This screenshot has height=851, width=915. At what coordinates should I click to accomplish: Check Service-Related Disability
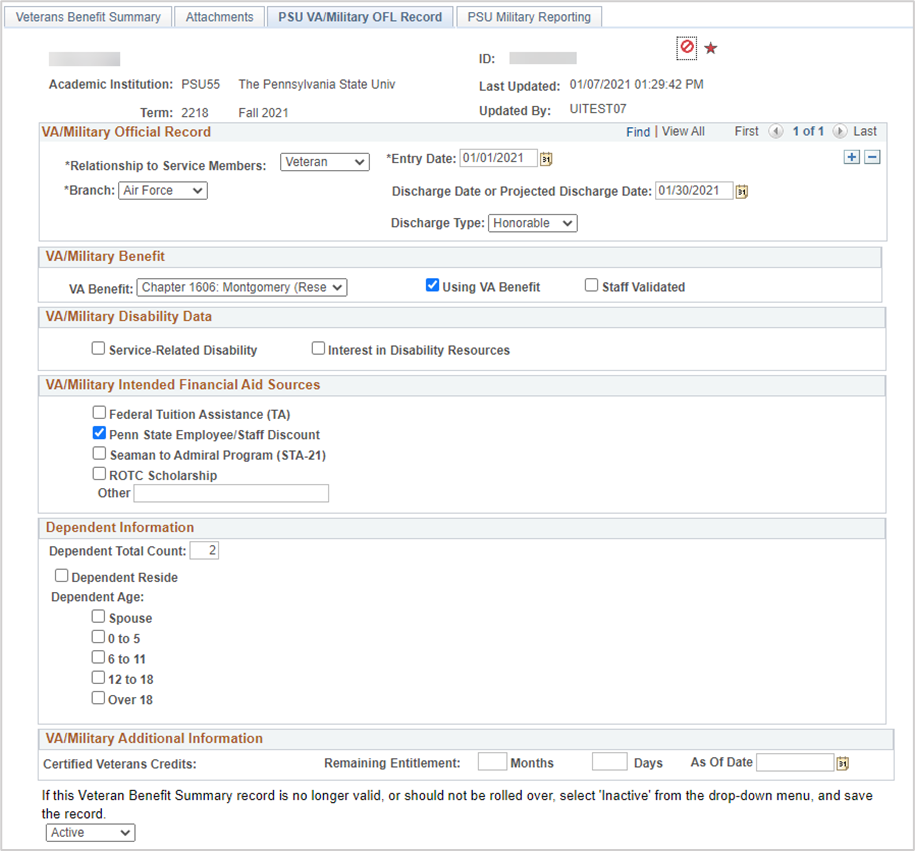[x=98, y=347]
